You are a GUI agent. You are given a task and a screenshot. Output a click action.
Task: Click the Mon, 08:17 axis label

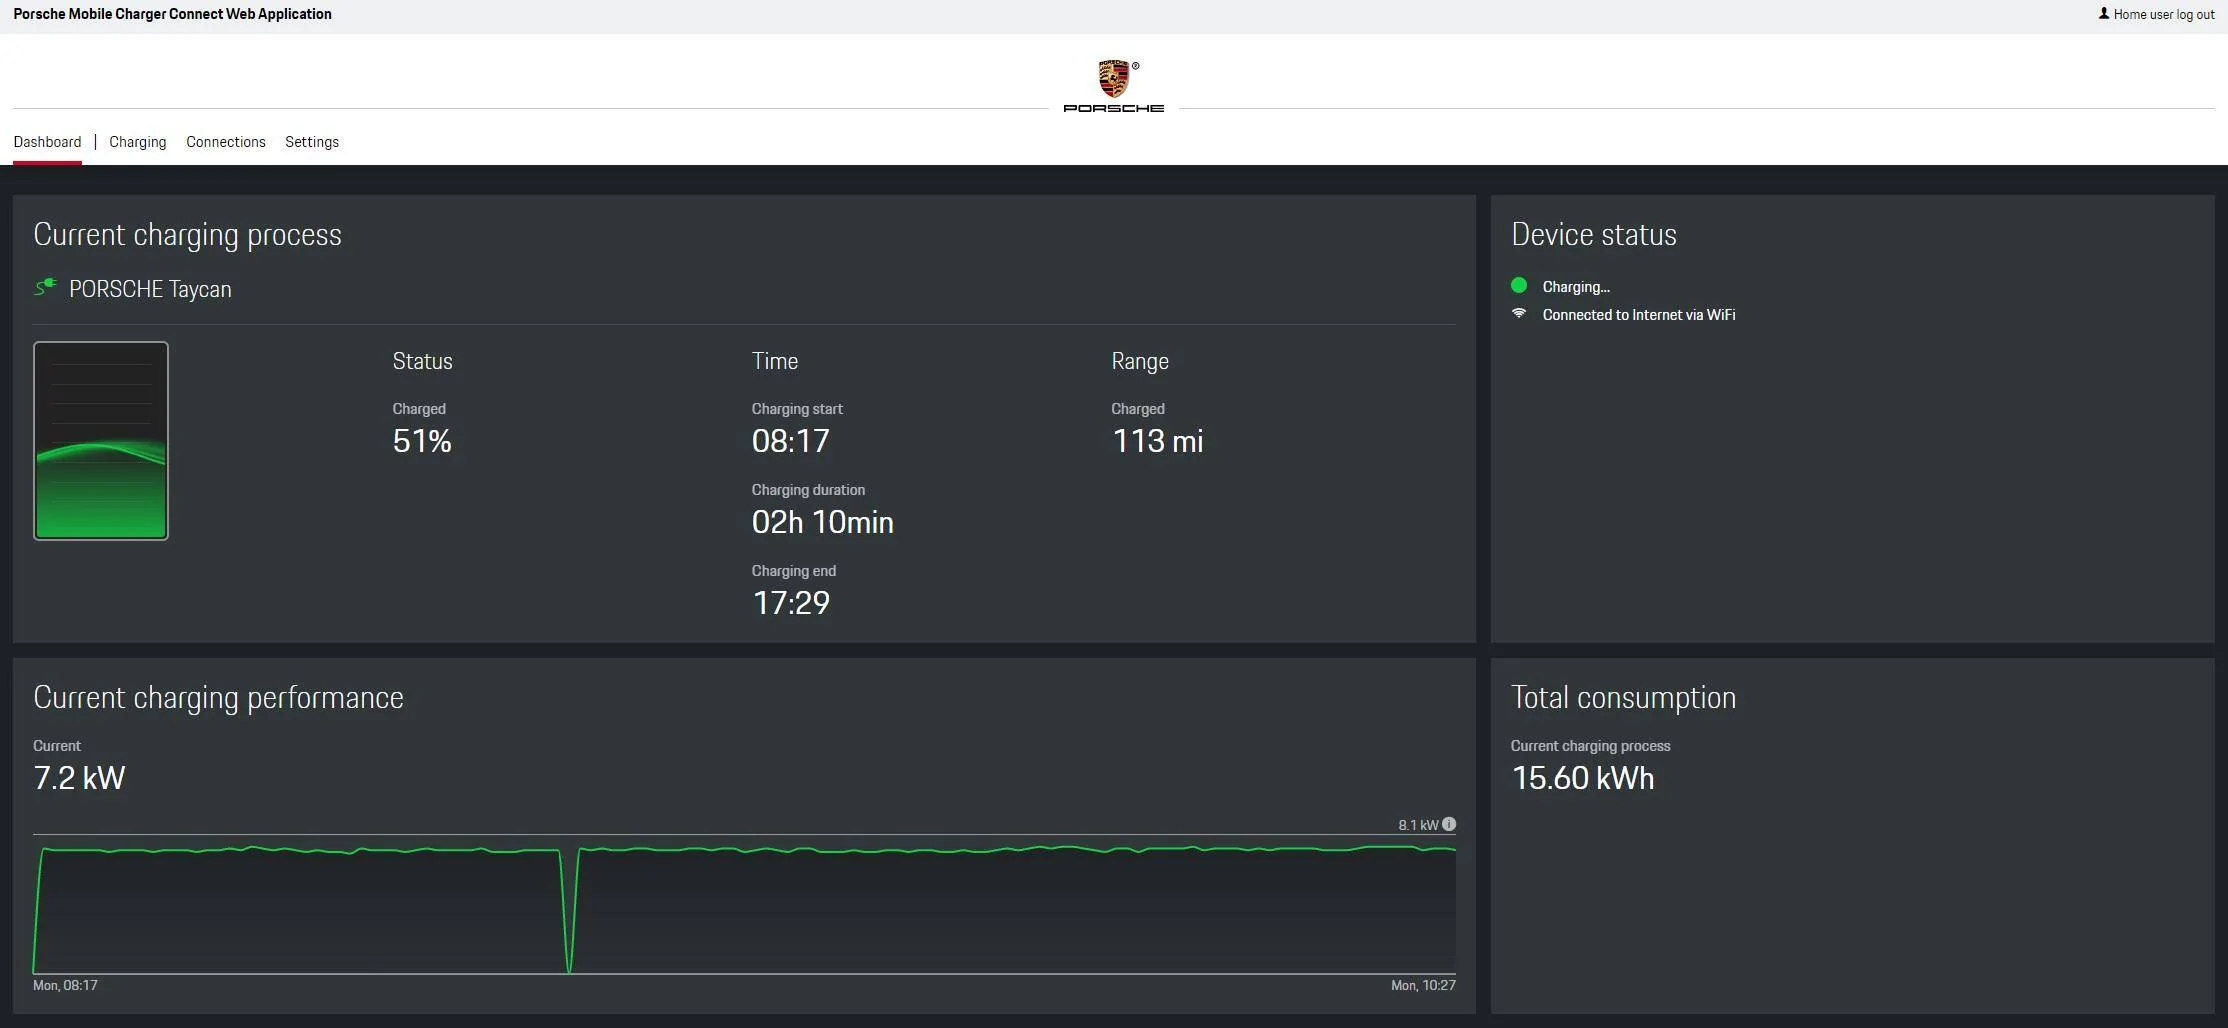pos(65,985)
